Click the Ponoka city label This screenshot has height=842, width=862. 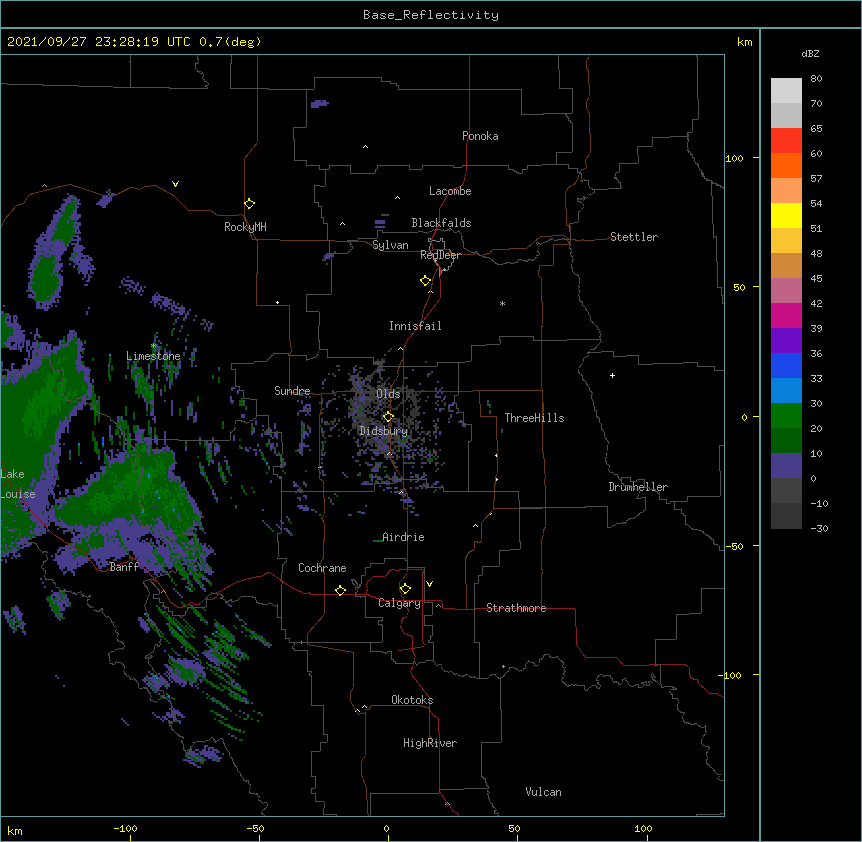click(480, 136)
